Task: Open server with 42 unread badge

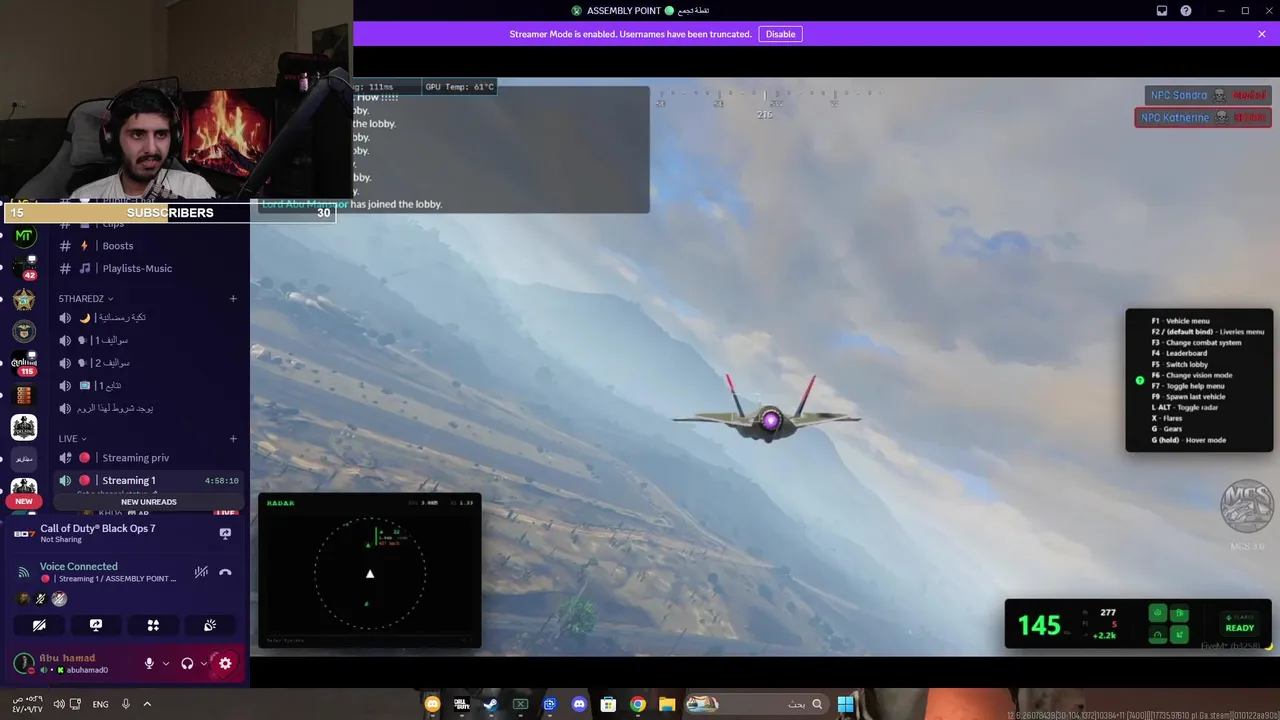Action: pyautogui.click(x=24, y=266)
